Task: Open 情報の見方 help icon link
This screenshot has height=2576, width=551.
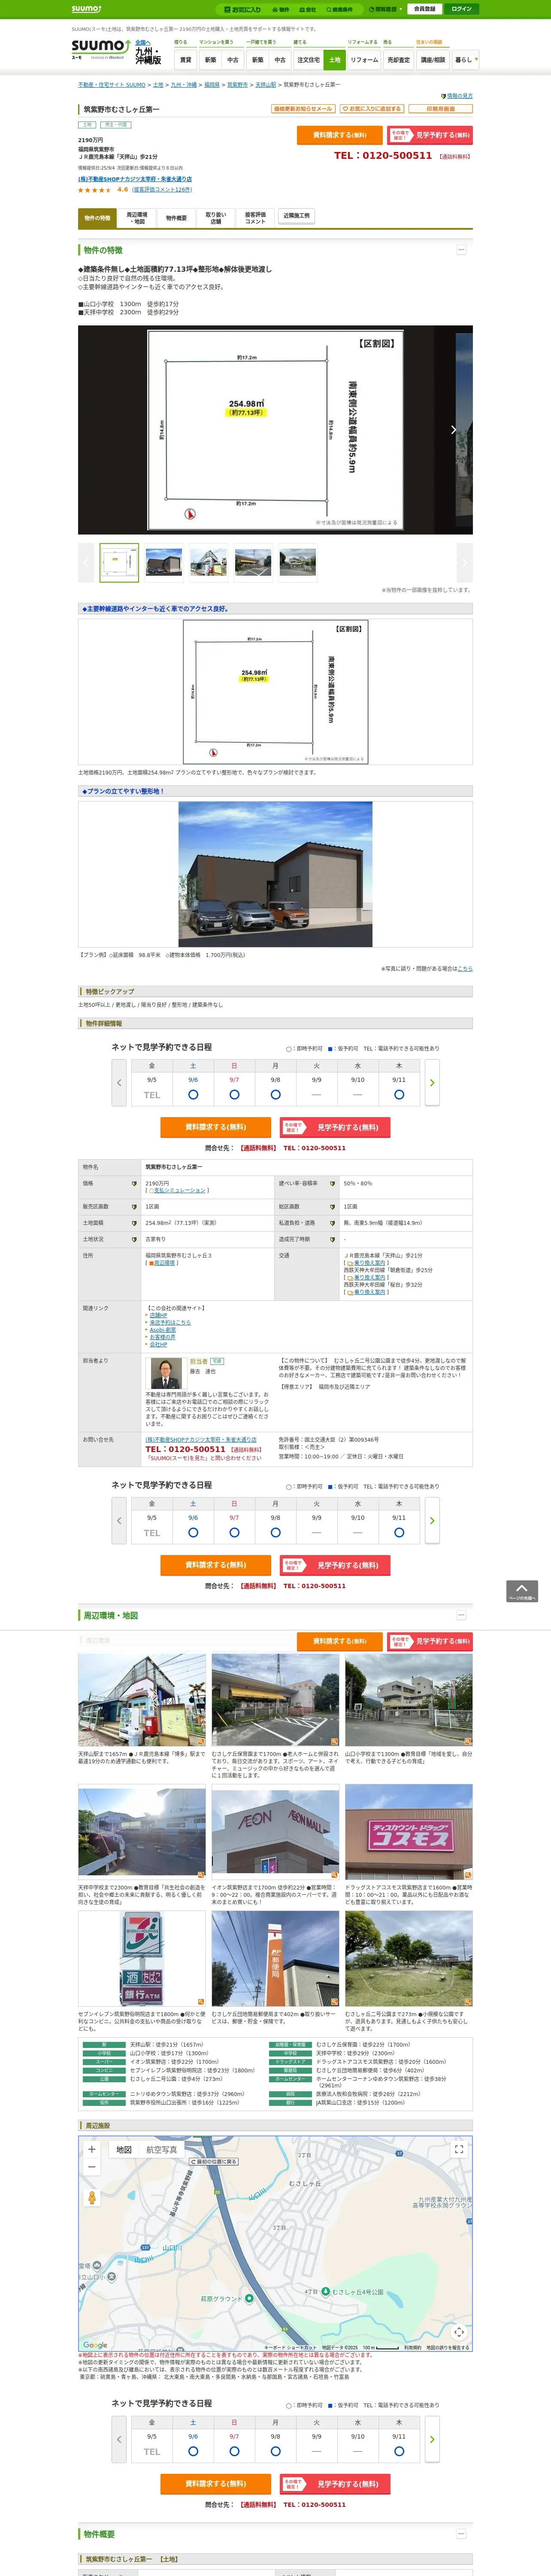Action: pos(457,96)
